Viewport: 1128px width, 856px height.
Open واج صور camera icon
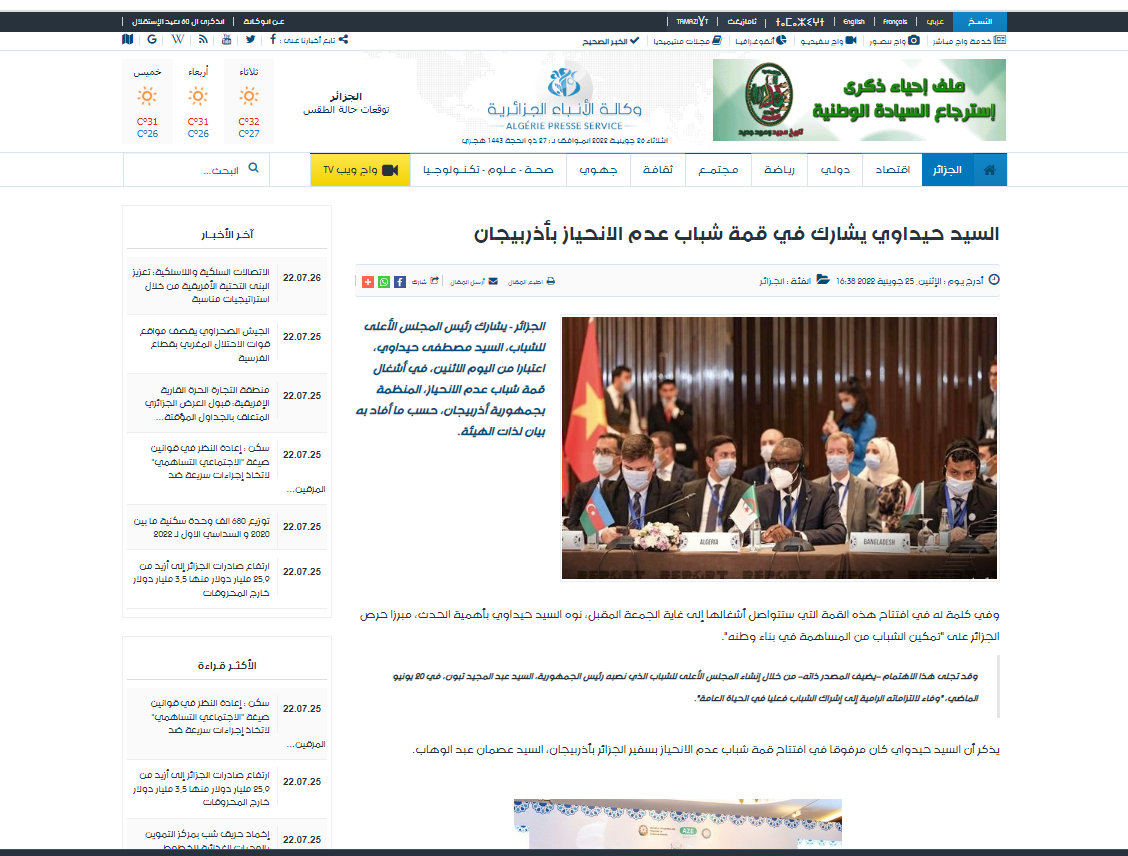click(914, 40)
